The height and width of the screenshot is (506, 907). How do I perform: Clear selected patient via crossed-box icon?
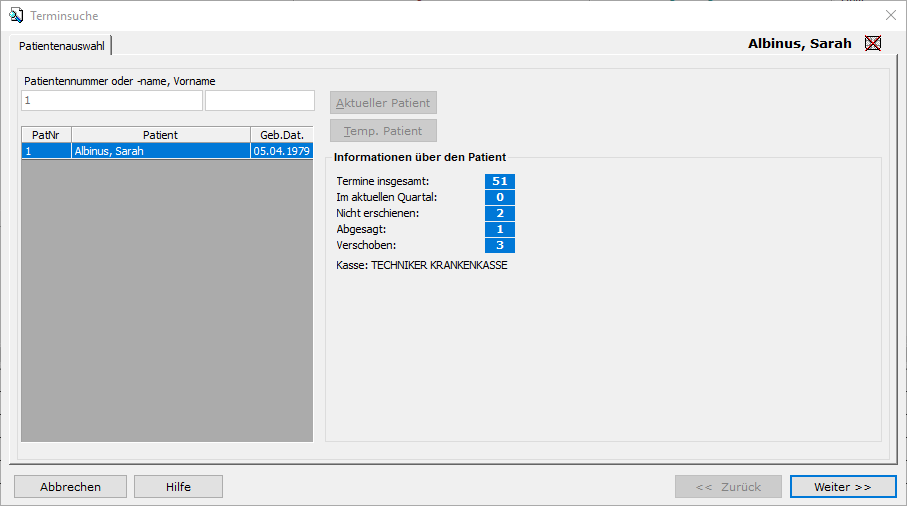tap(873, 43)
